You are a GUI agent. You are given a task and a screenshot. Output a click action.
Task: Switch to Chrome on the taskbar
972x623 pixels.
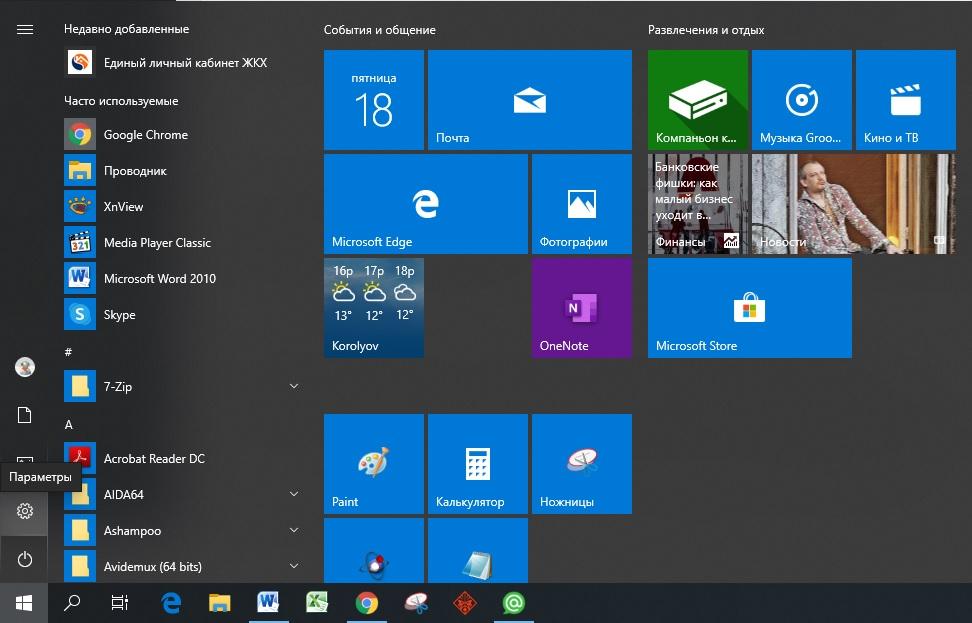tap(366, 603)
